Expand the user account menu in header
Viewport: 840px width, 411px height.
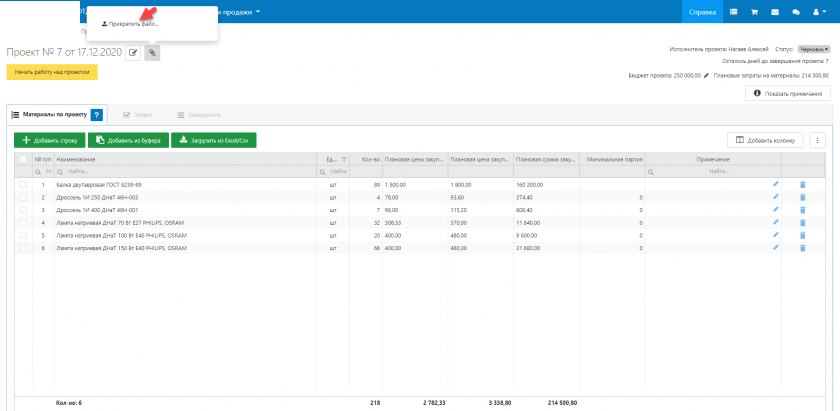[x=817, y=12]
